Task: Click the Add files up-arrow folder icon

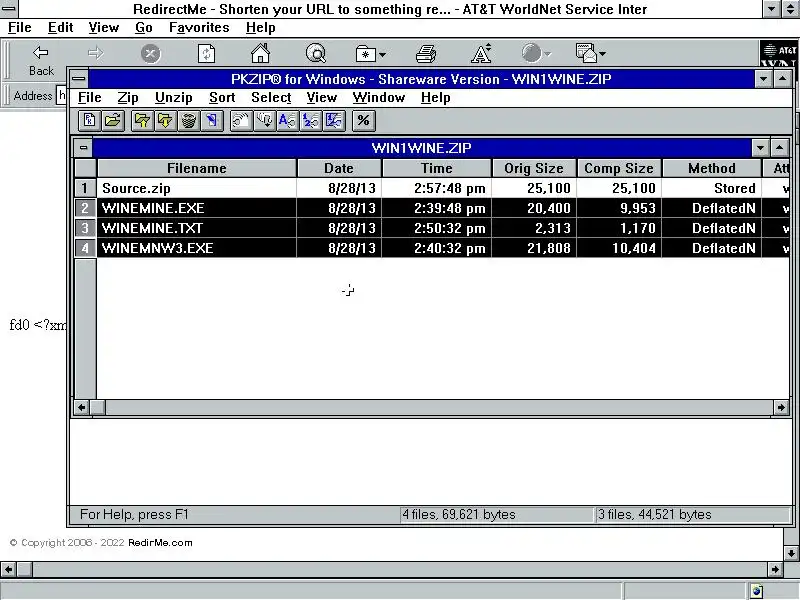Action: pos(142,121)
